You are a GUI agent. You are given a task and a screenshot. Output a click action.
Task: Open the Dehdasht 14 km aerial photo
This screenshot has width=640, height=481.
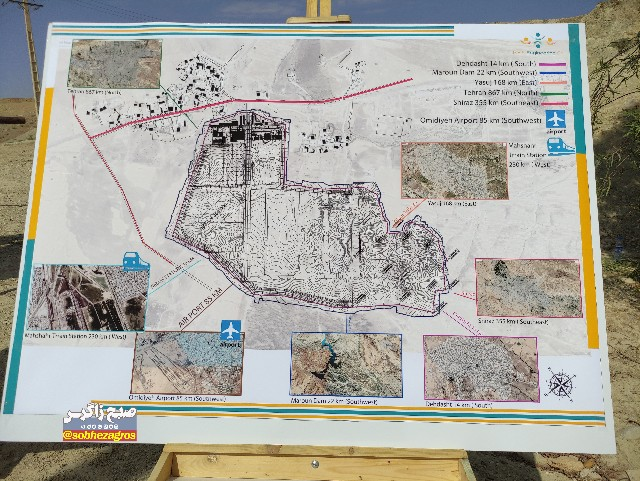481,368
